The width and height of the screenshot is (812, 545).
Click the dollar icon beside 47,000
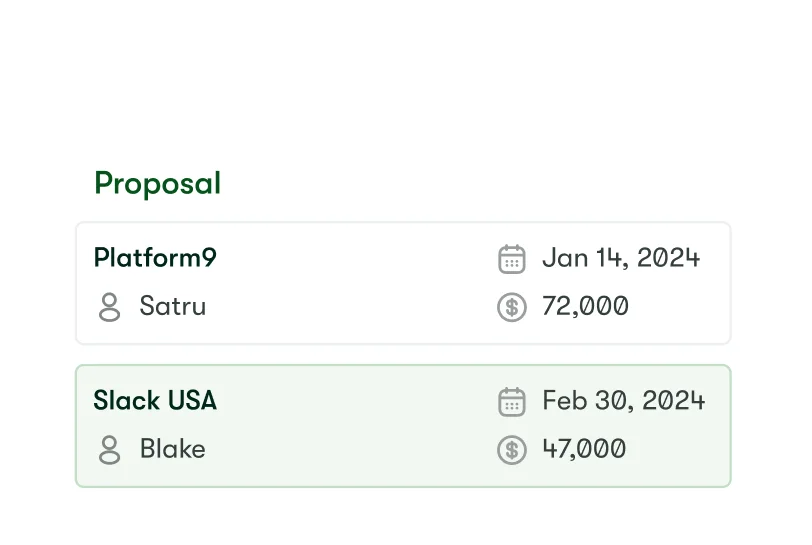pyautogui.click(x=511, y=450)
